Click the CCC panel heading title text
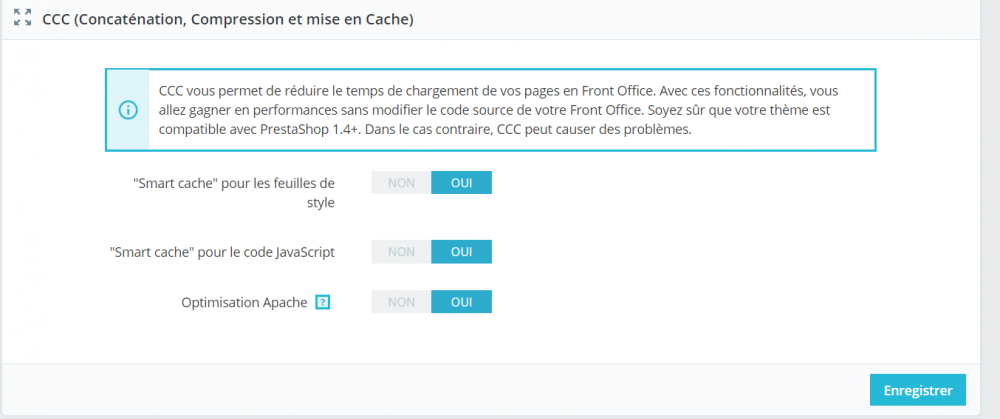 (x=228, y=19)
